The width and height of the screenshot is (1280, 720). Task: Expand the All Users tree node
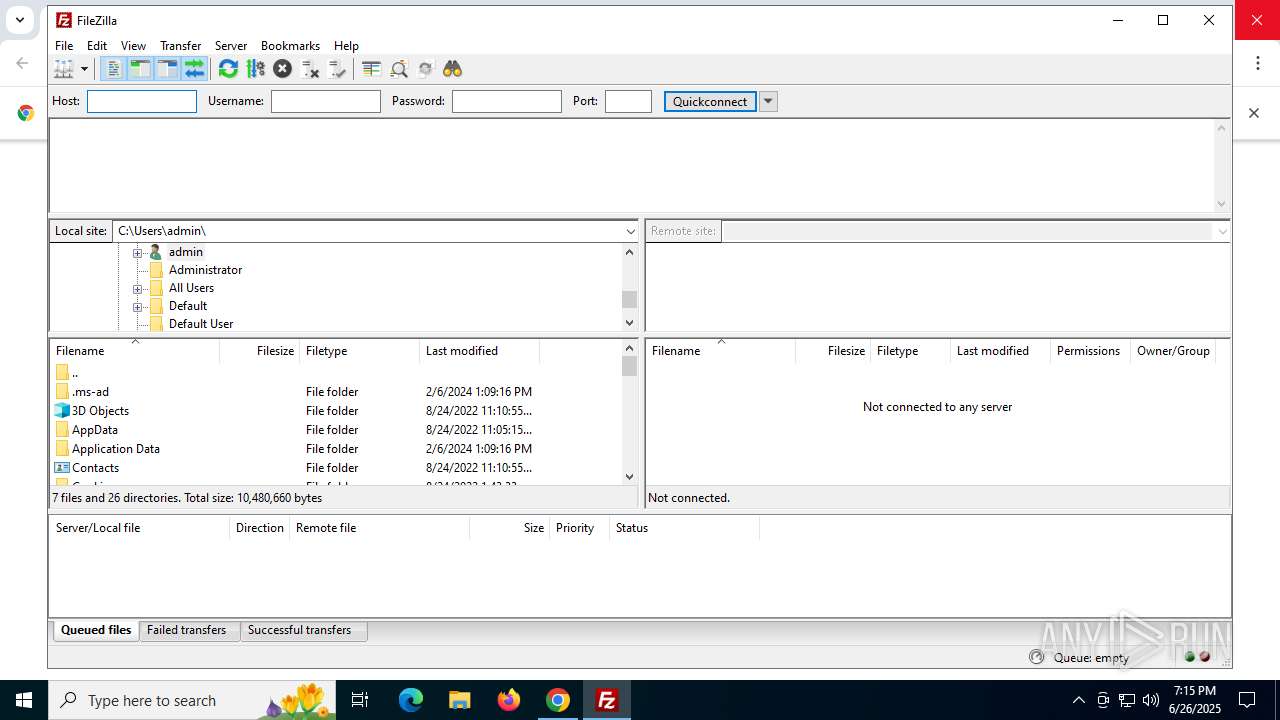[x=137, y=288]
